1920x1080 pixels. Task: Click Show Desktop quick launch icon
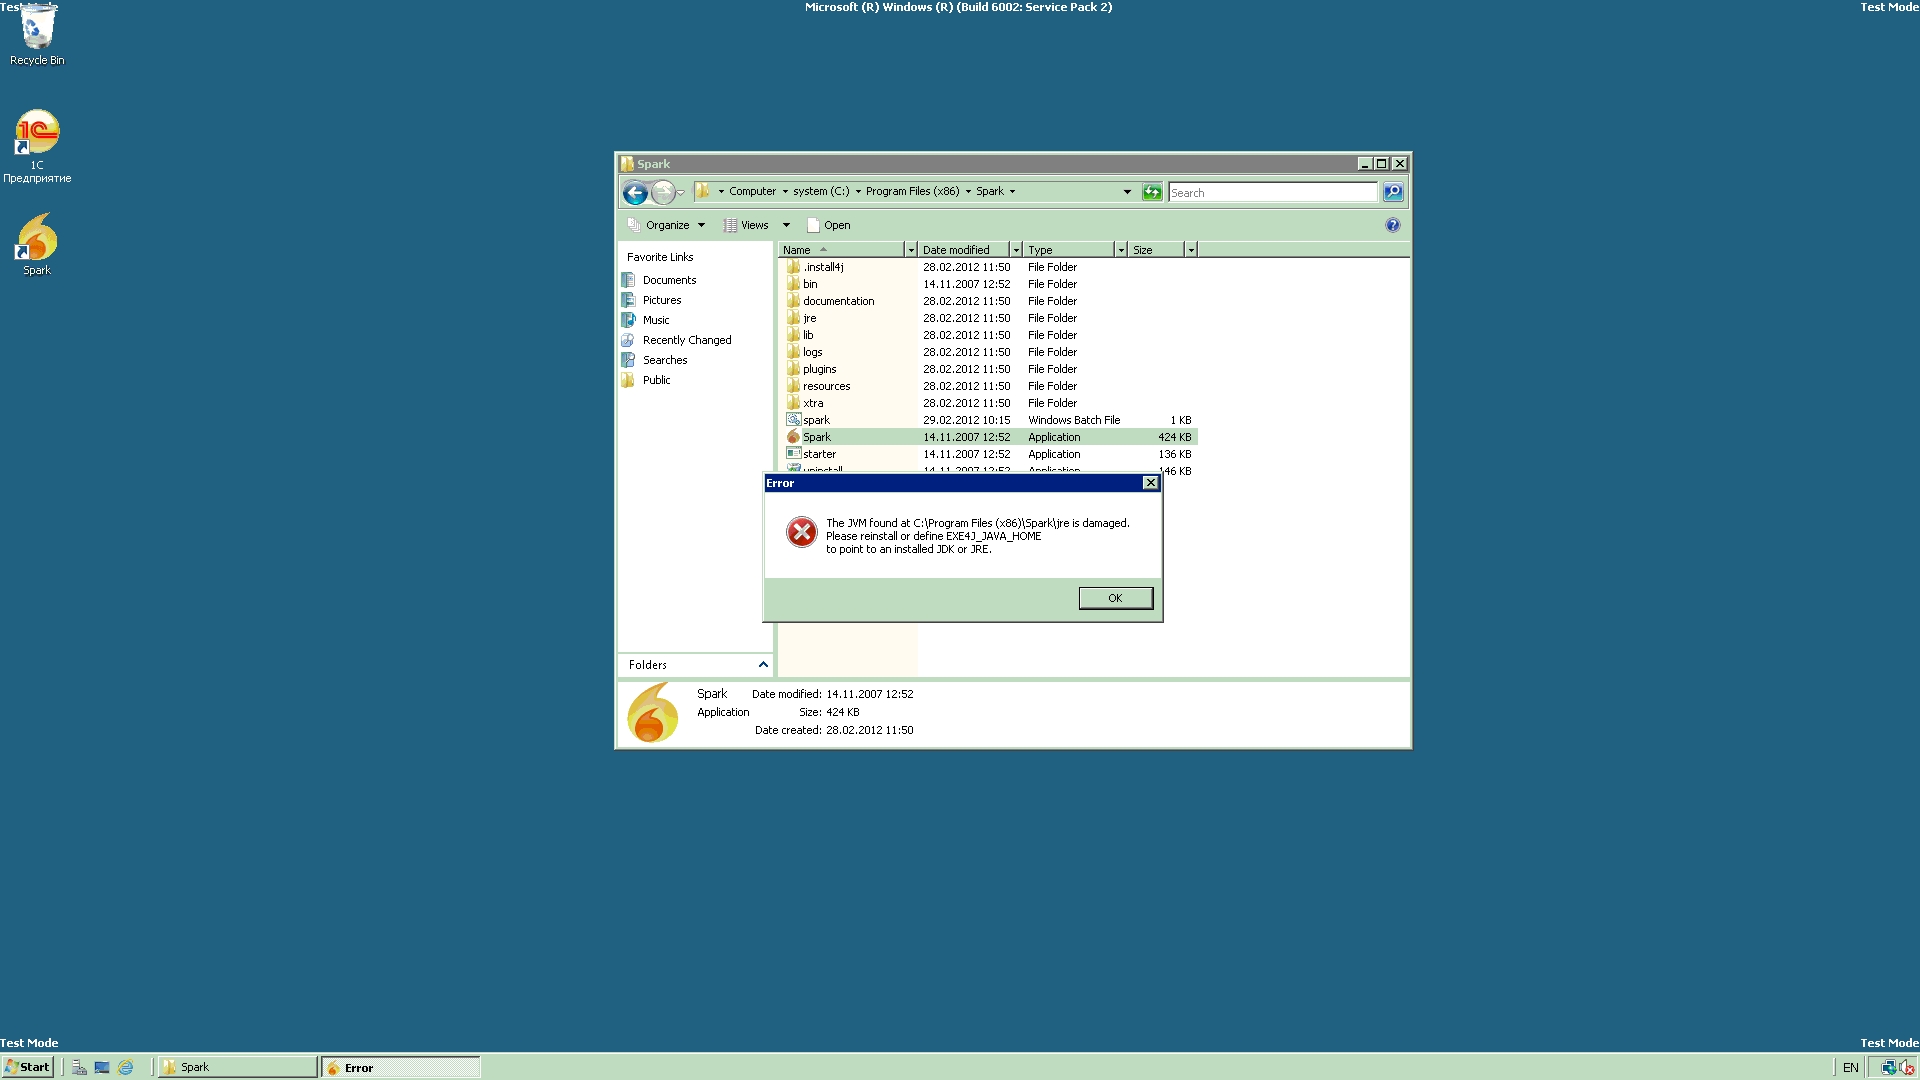click(102, 1067)
